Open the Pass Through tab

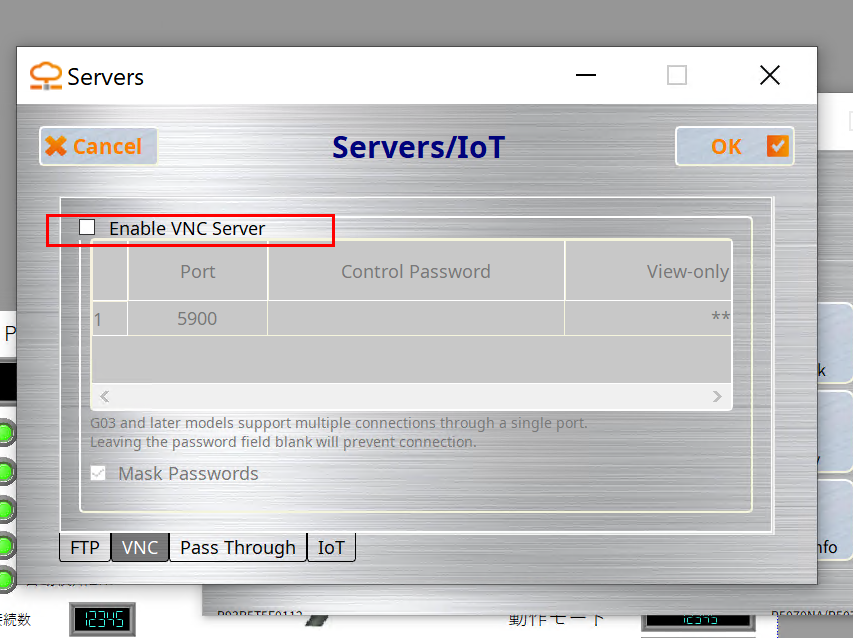coord(237,547)
